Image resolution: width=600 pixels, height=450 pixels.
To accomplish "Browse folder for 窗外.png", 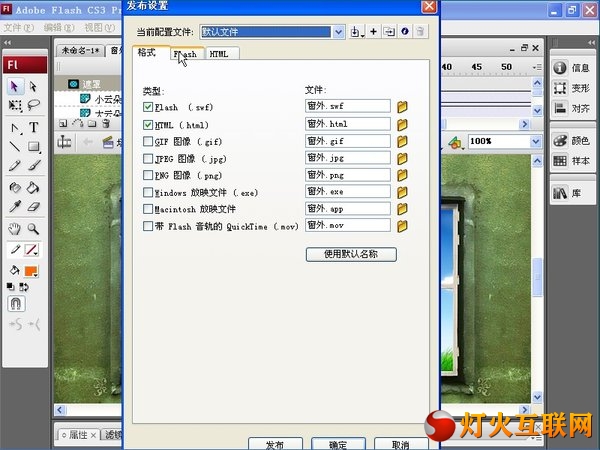I will point(402,175).
